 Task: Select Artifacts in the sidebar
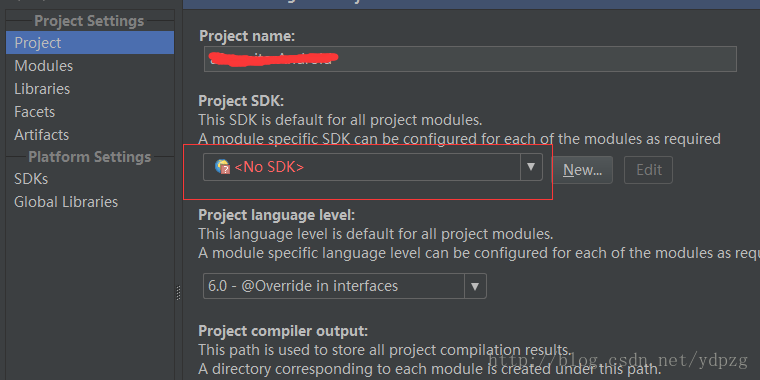click(x=42, y=135)
